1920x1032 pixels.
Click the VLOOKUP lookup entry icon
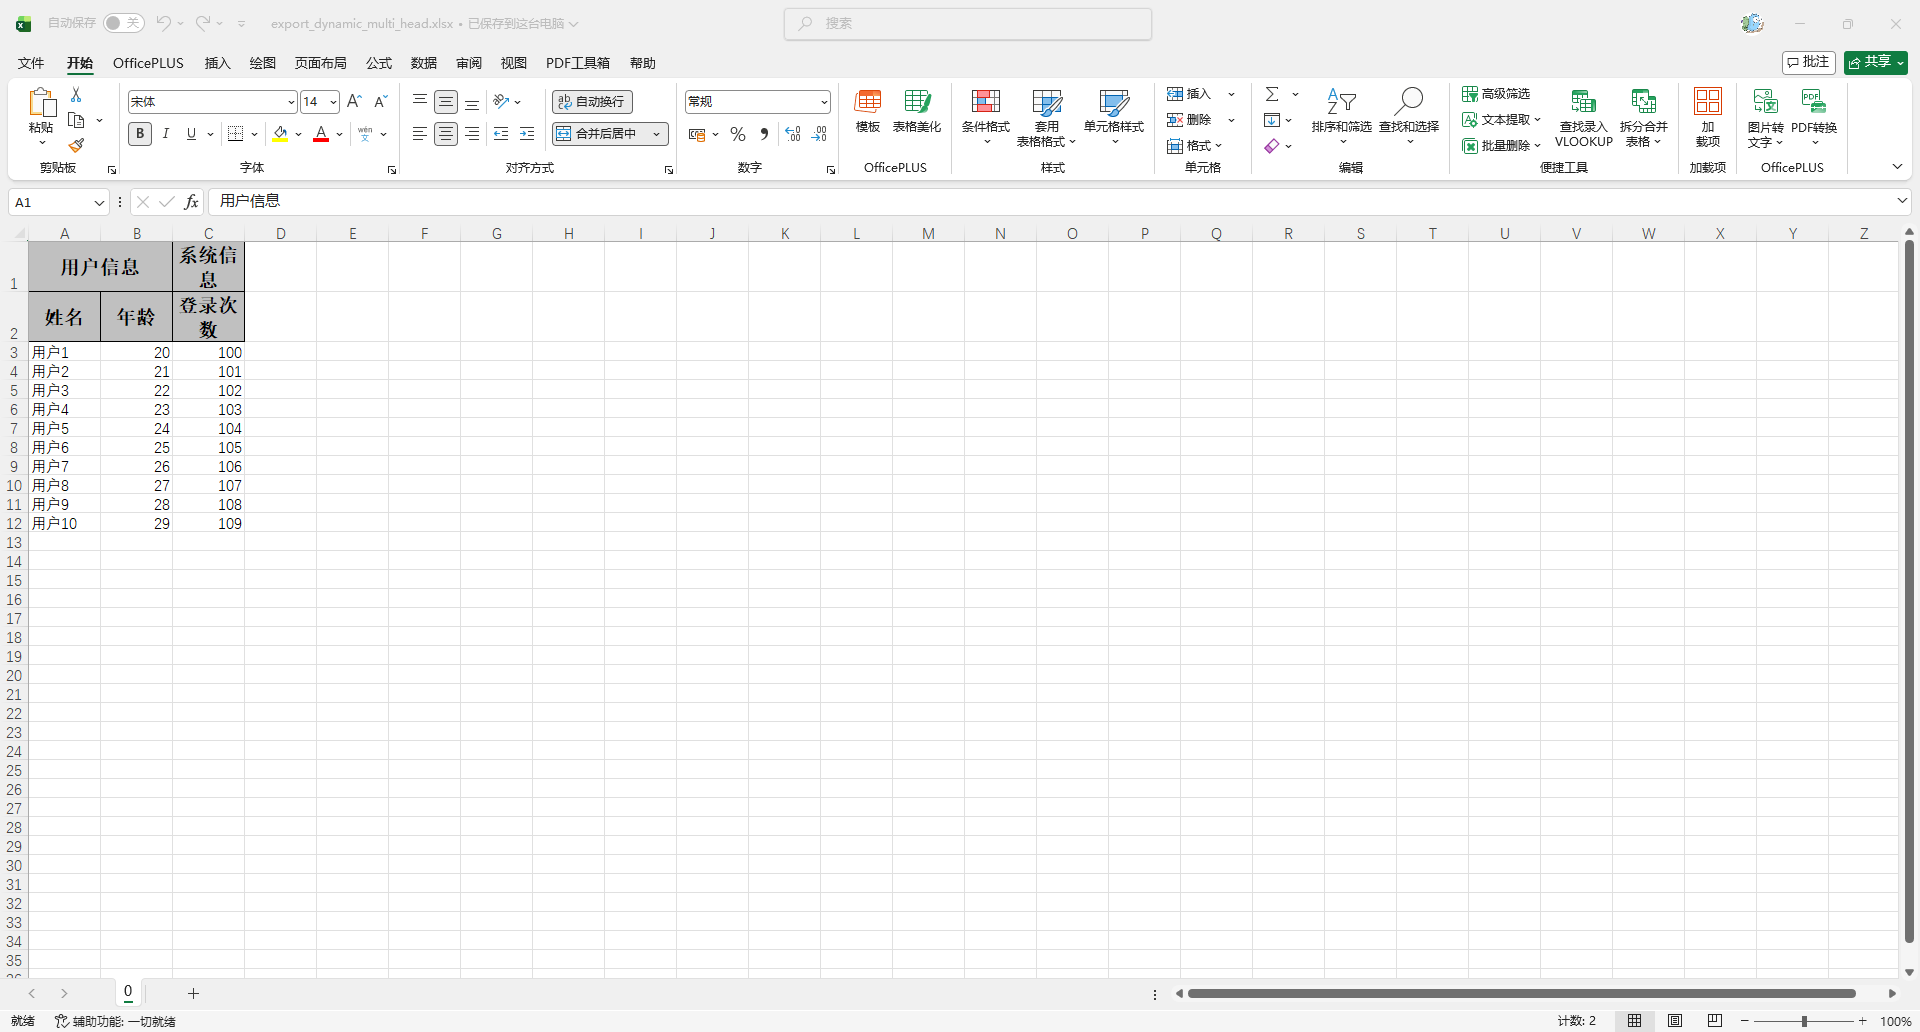[1583, 102]
